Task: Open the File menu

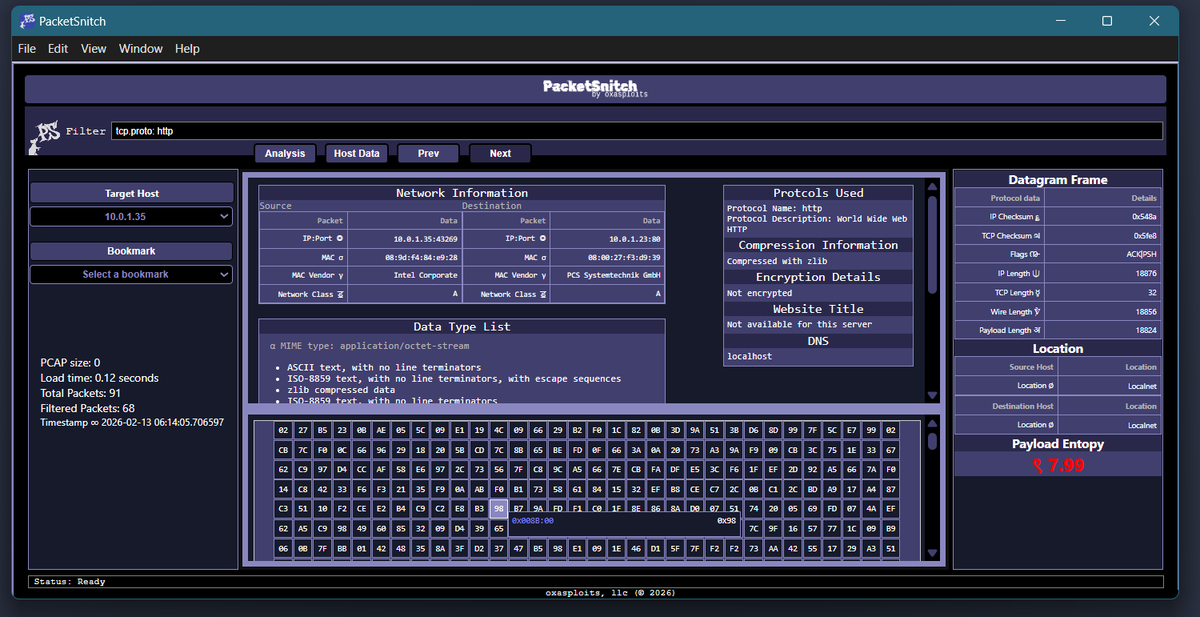Action: click(27, 48)
